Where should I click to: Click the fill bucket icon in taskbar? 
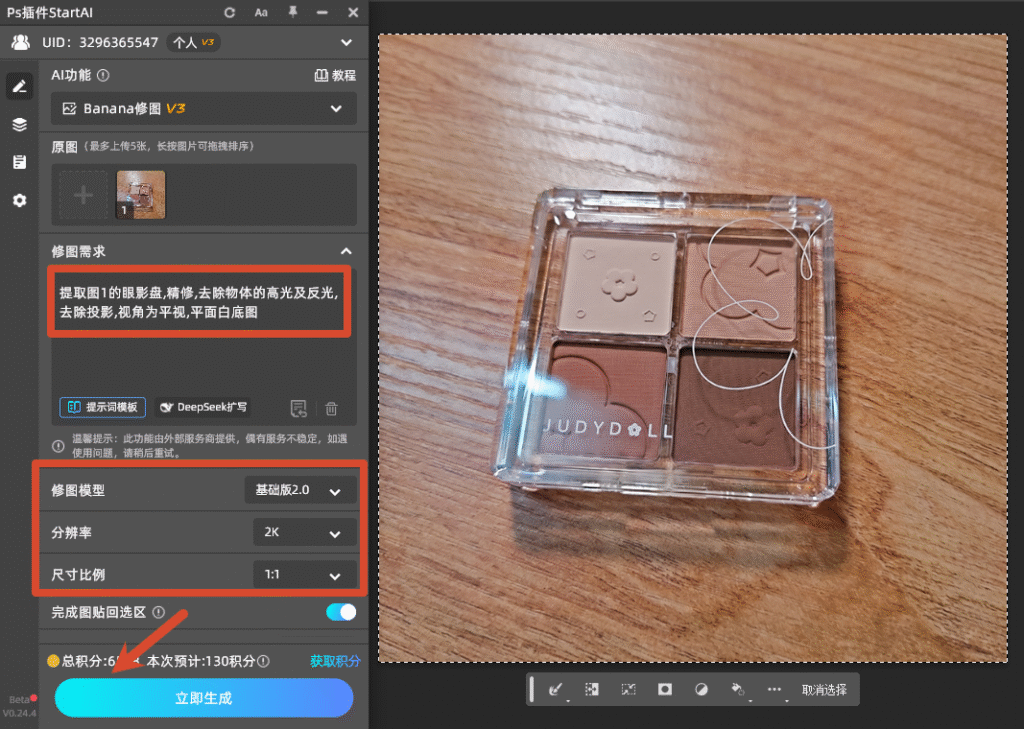738,690
